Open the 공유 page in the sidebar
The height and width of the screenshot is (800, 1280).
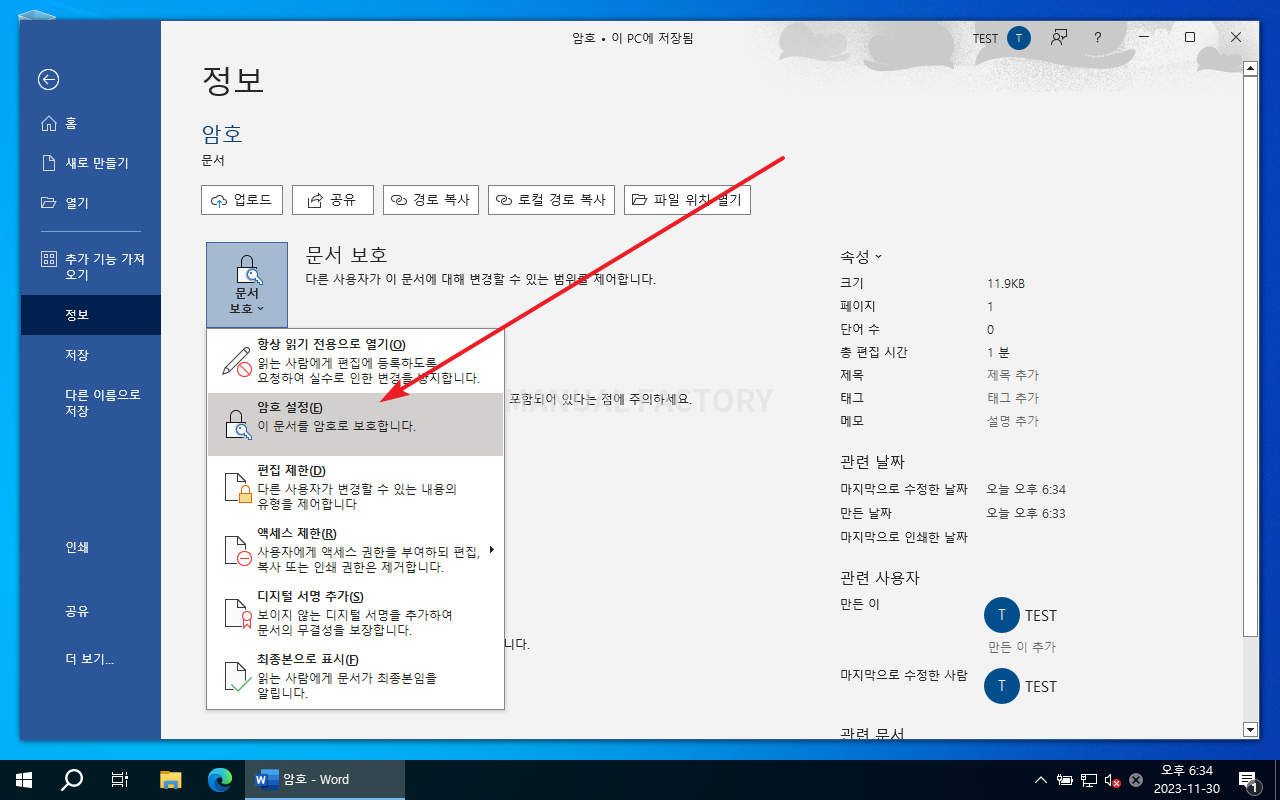click(x=90, y=611)
